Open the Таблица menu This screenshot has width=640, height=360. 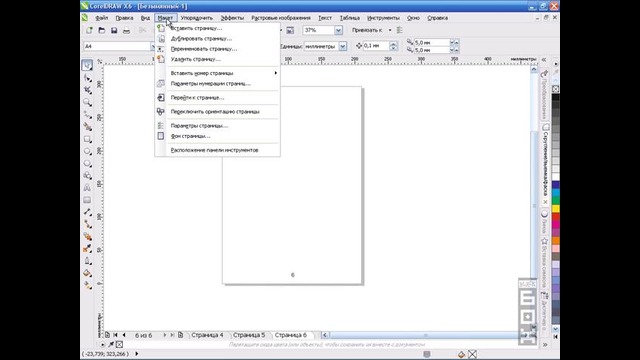tap(350, 18)
